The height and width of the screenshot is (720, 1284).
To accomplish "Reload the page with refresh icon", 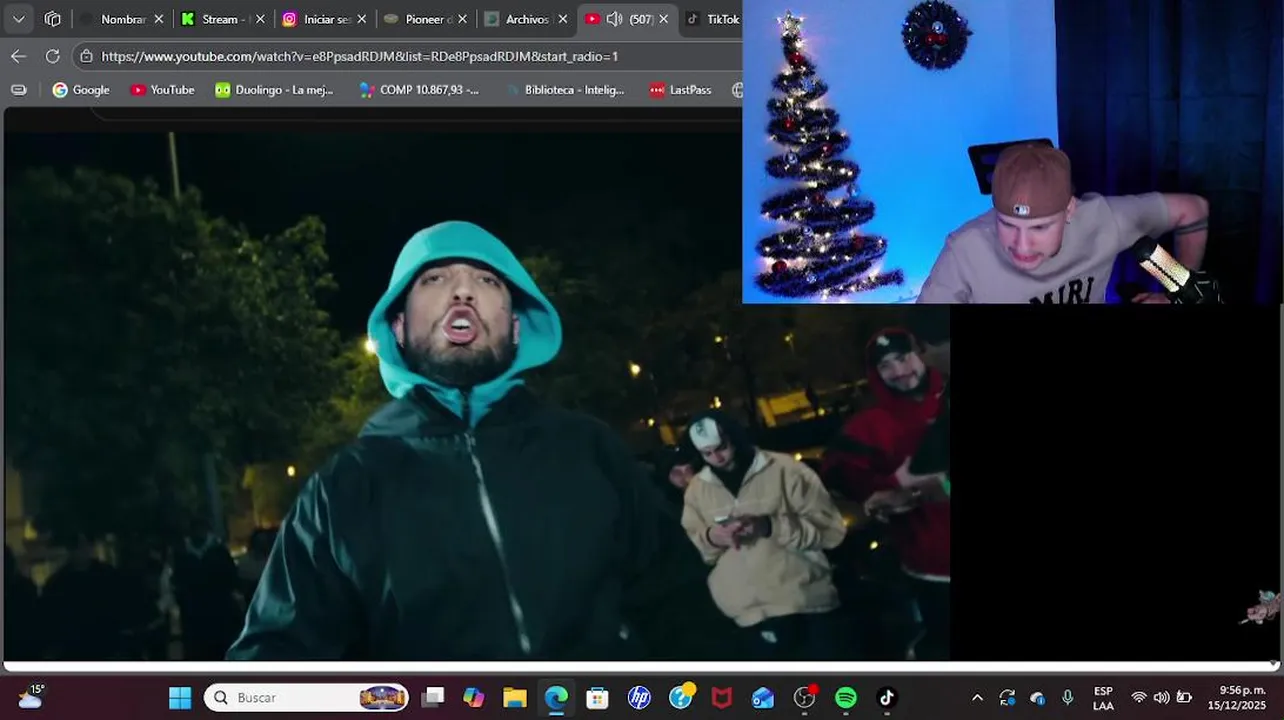I will pyautogui.click(x=53, y=56).
